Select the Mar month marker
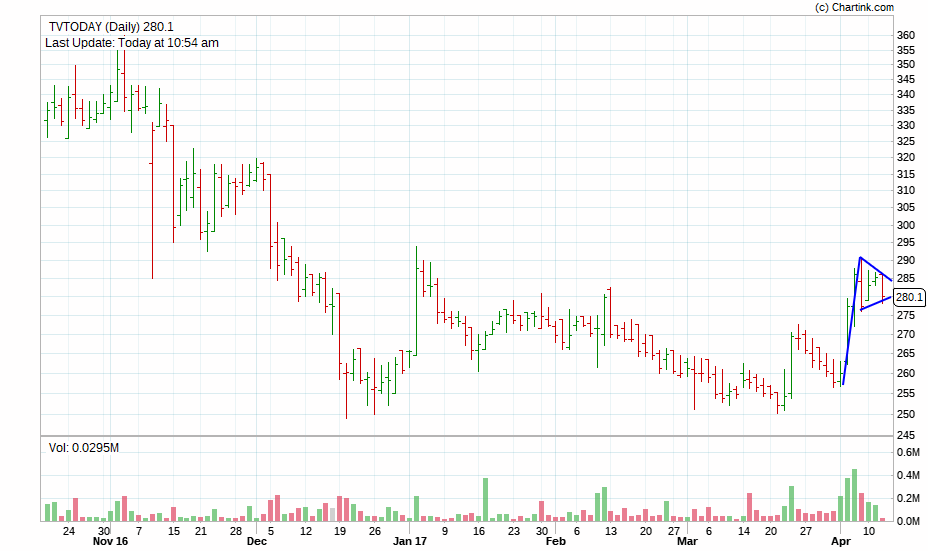 (687, 541)
